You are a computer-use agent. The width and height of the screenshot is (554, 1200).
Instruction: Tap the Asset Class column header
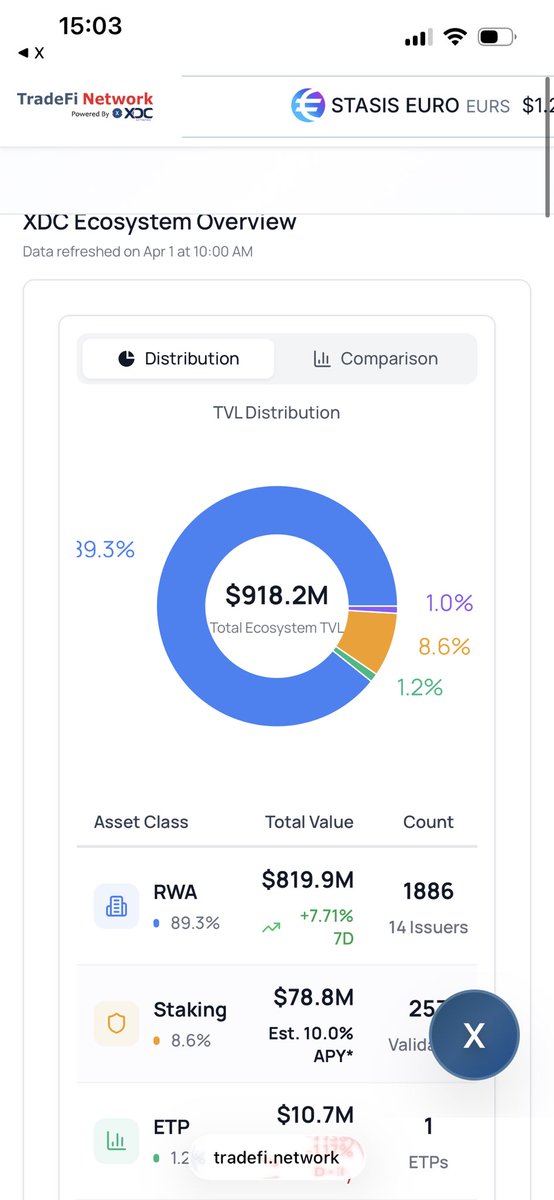pos(141,822)
